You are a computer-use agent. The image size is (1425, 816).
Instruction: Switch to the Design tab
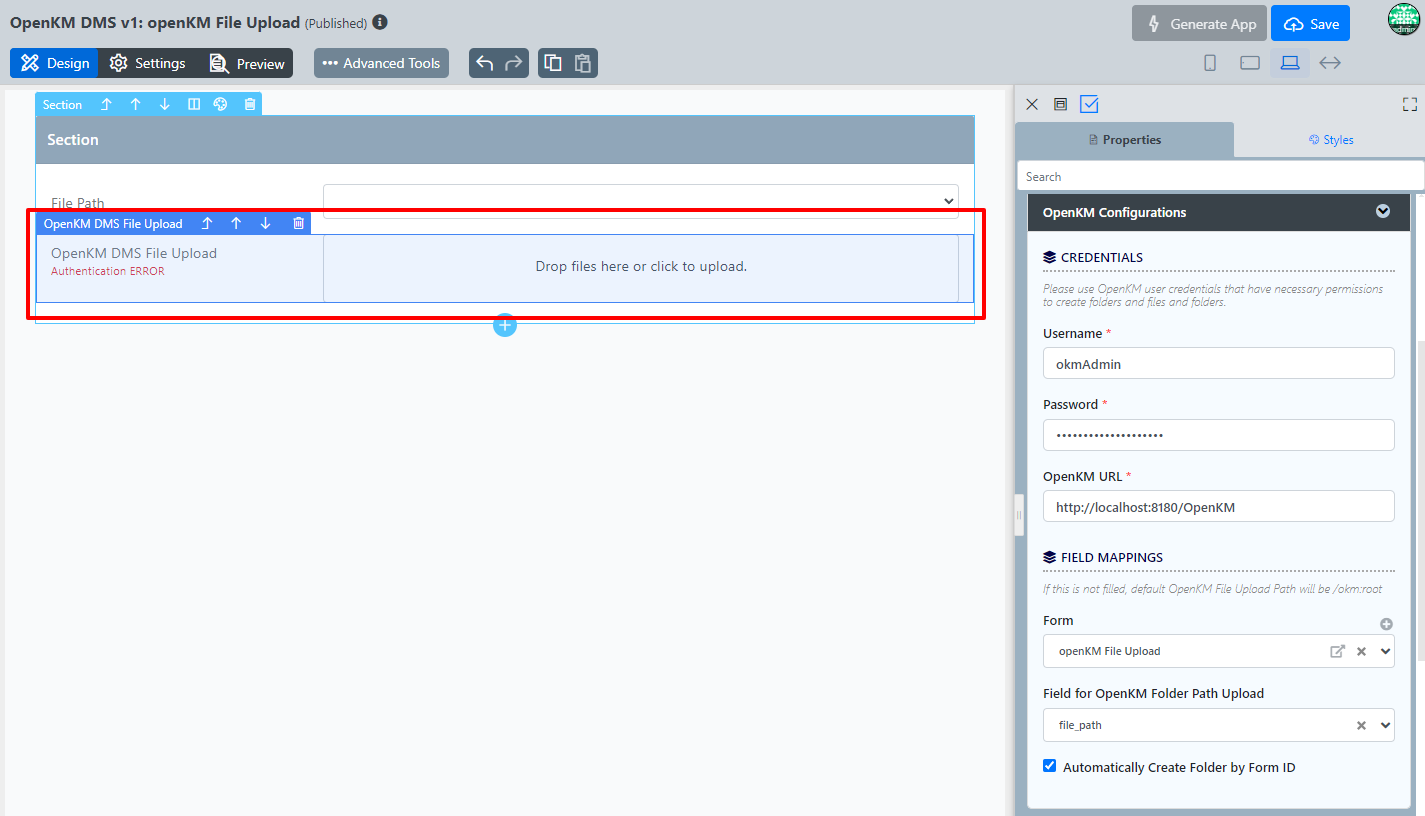[x=54, y=63]
